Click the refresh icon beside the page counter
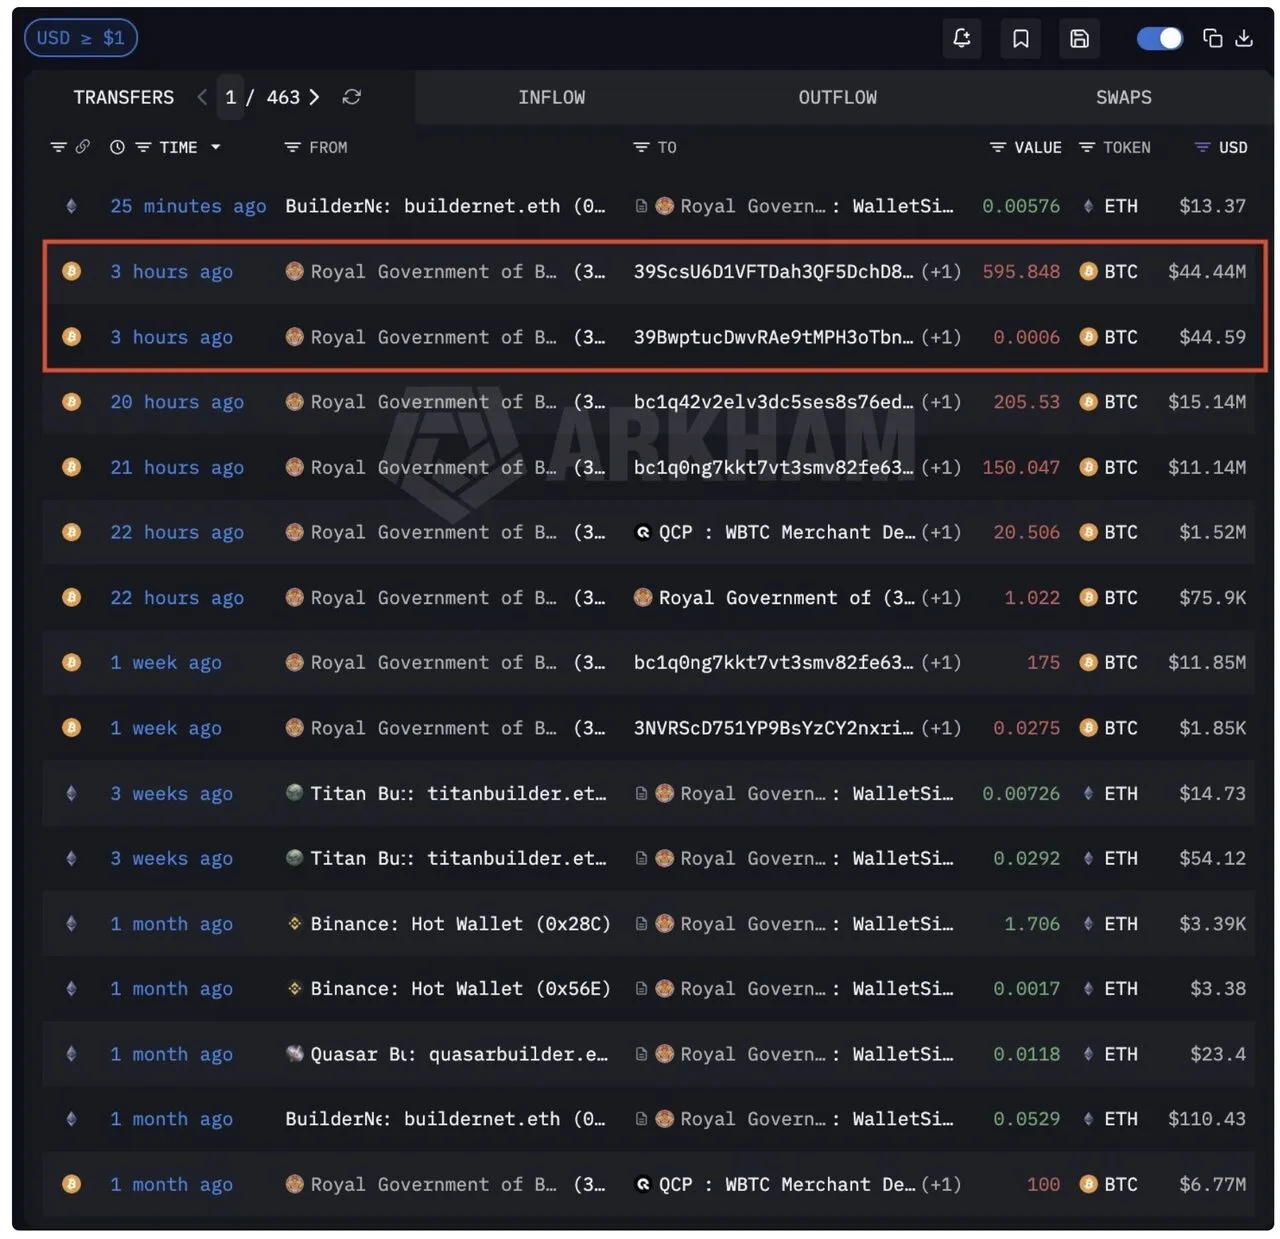Viewport: 1280px width, 1239px height. 351,97
